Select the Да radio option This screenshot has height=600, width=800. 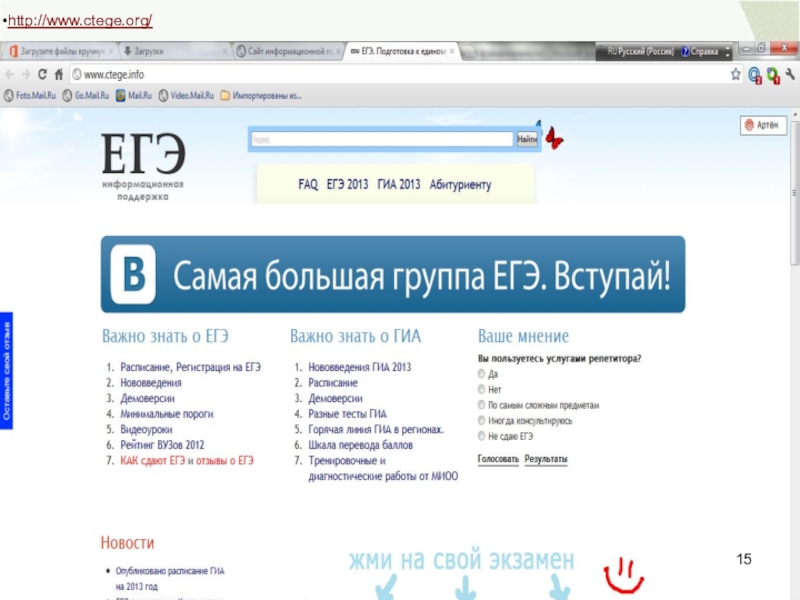(x=481, y=373)
